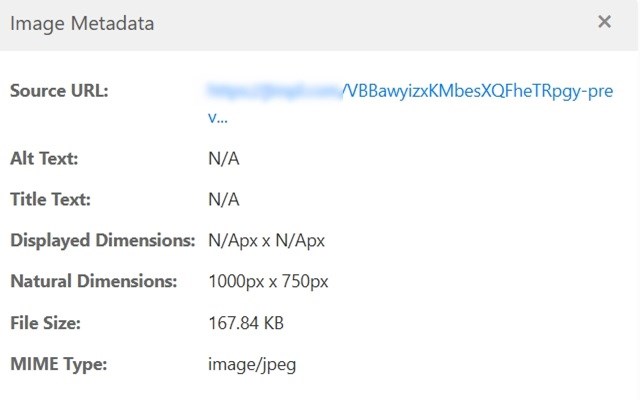Select the Source URL label
The height and width of the screenshot is (400, 640).
click(x=59, y=91)
